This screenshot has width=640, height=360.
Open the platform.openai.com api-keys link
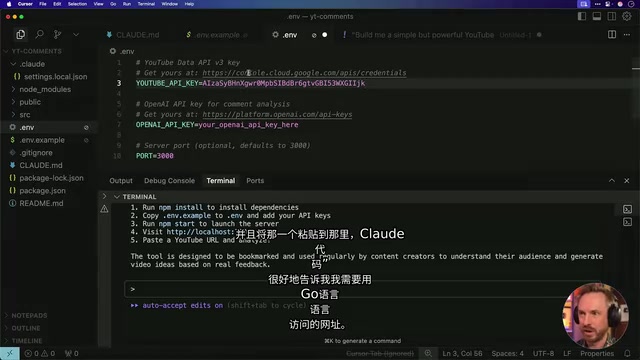pos(277,115)
